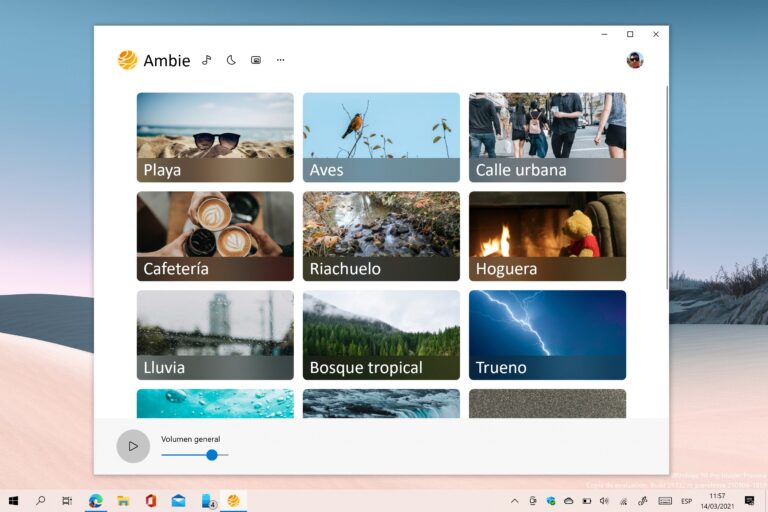Select the waterfall sound card
The width and height of the screenshot is (768, 512).
tap(381, 404)
